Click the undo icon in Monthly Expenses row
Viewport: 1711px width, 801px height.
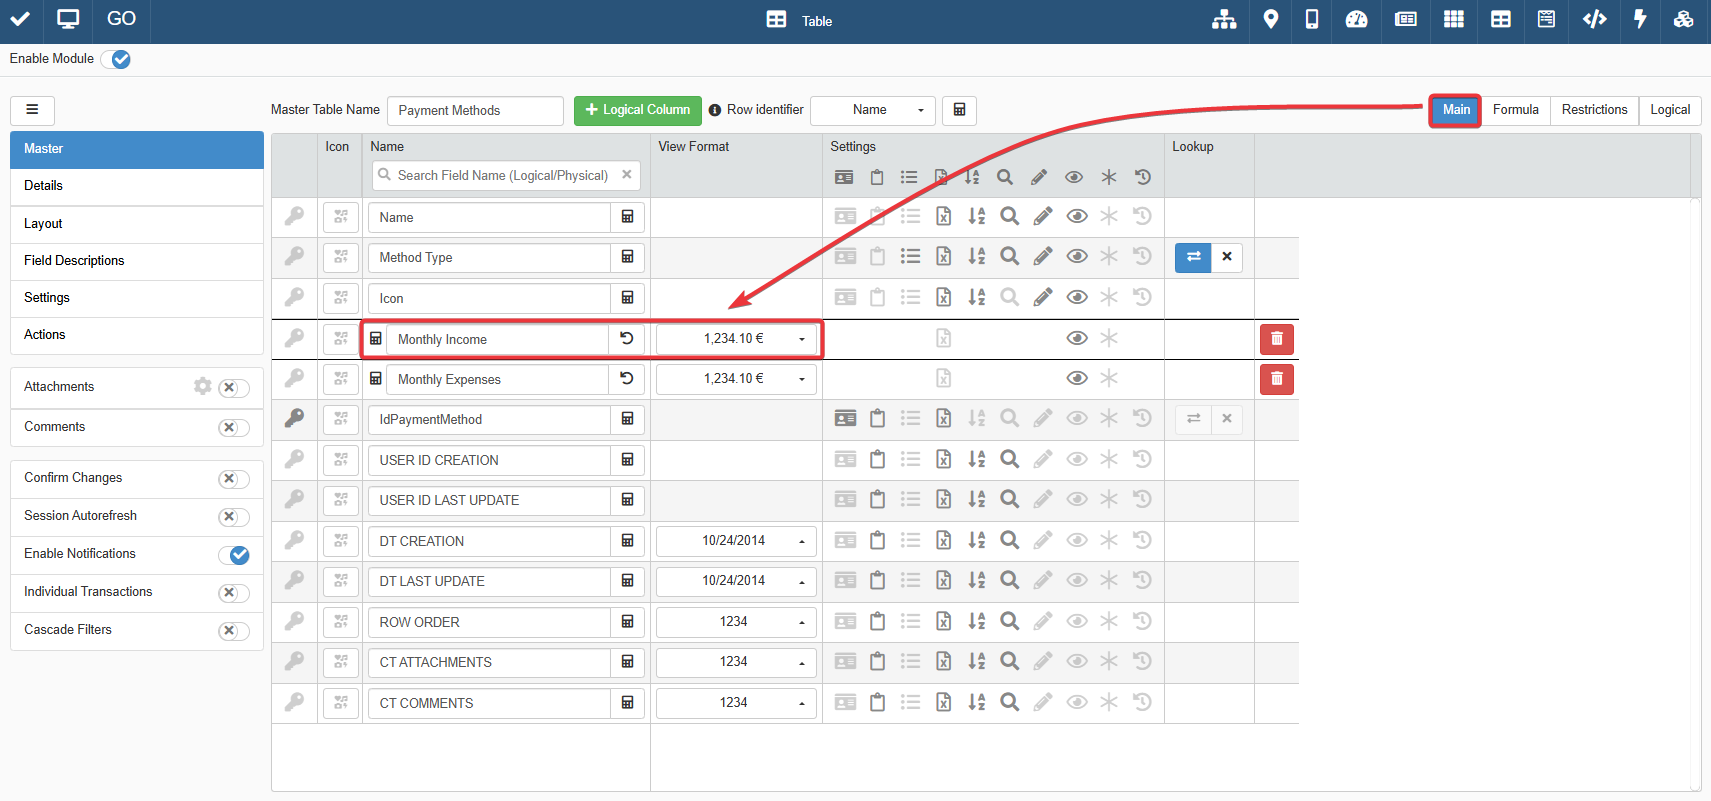coord(627,379)
